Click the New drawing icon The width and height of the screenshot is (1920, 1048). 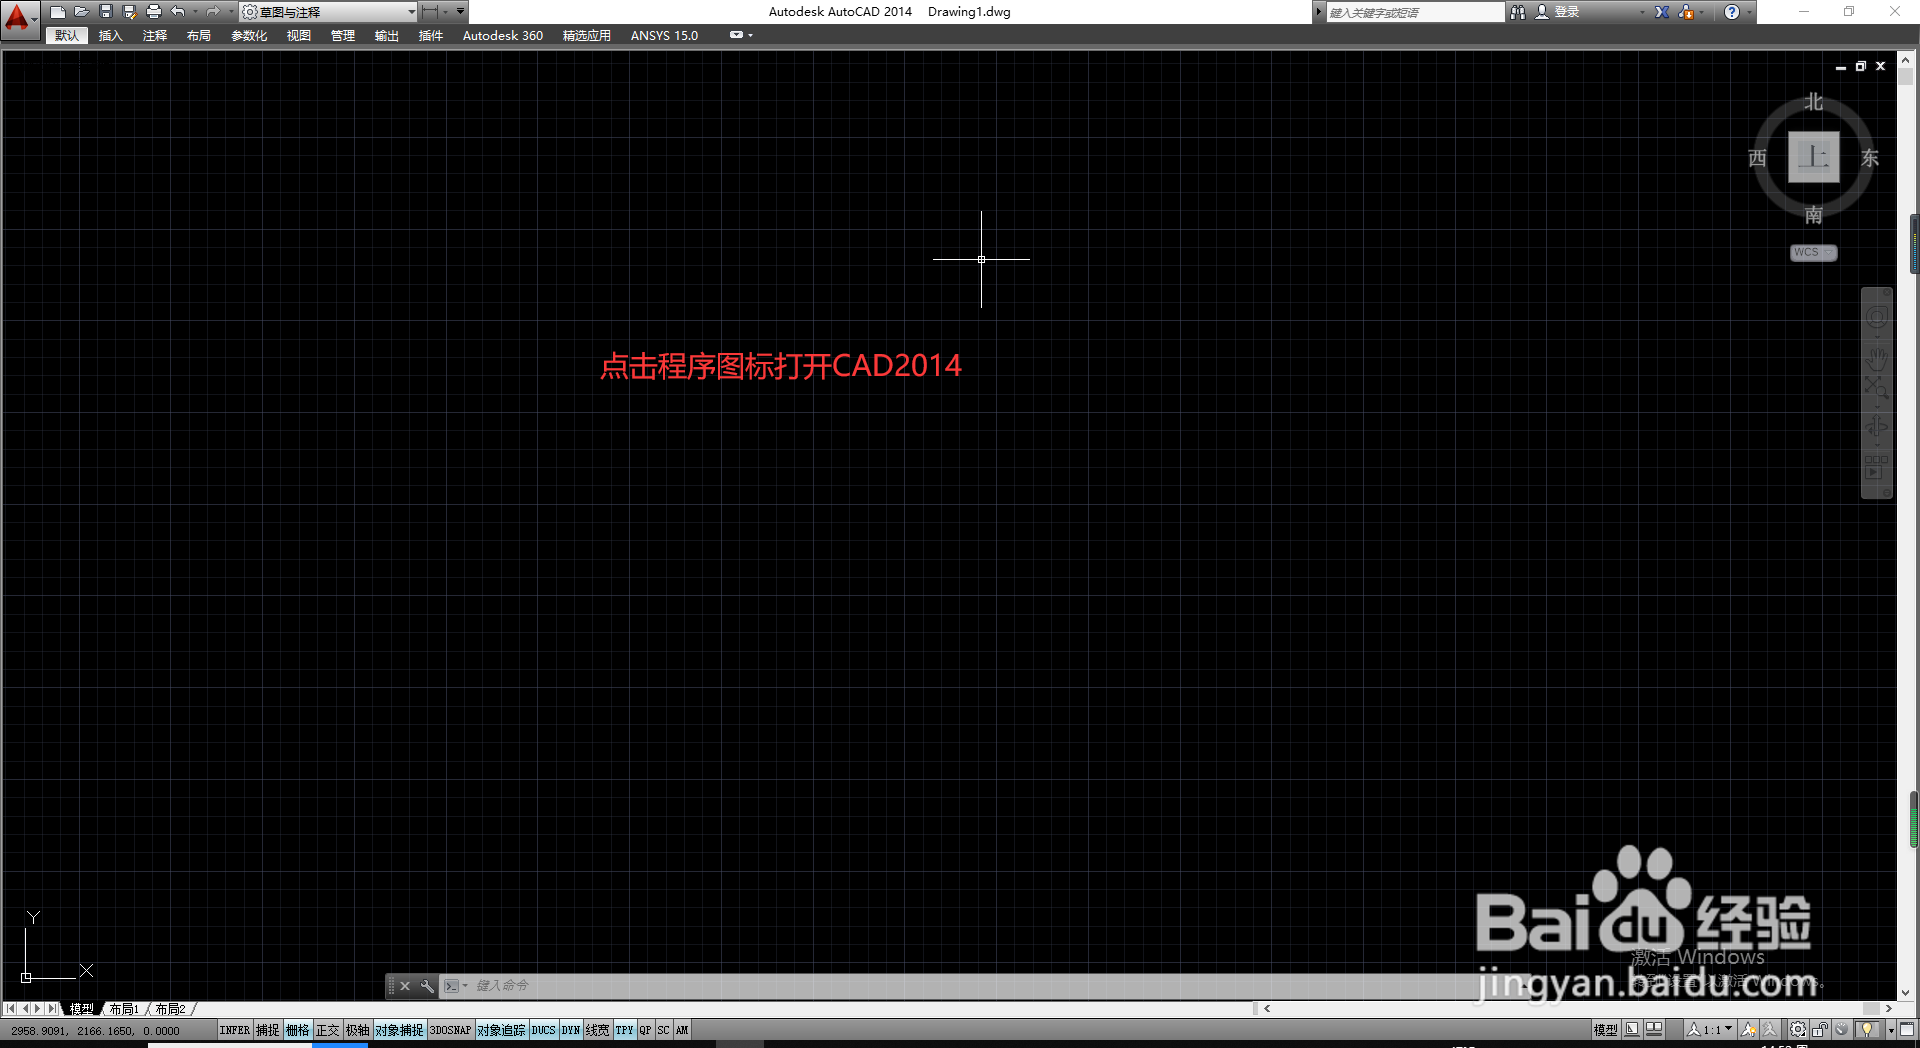point(58,12)
